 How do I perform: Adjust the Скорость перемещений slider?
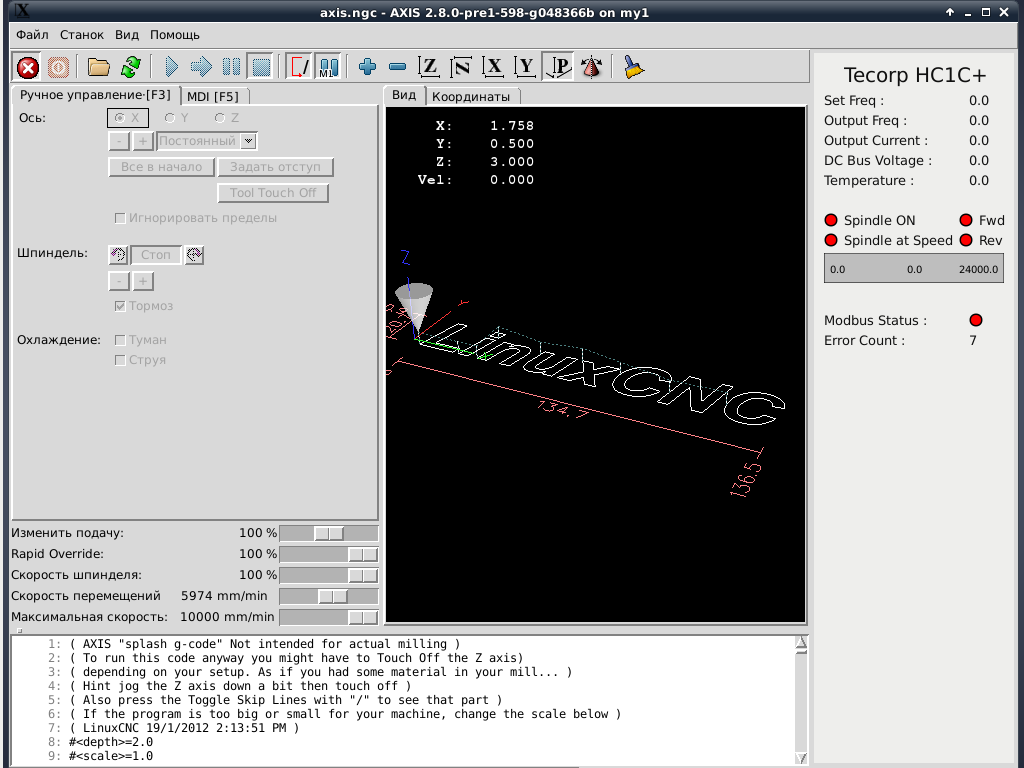(x=332, y=596)
